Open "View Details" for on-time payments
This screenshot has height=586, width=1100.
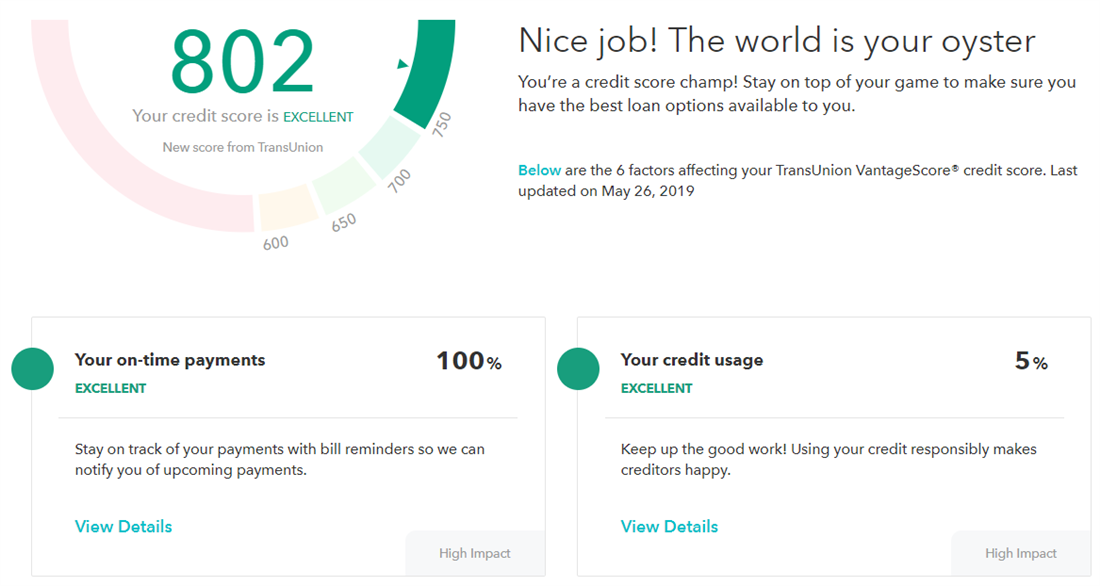[x=123, y=526]
